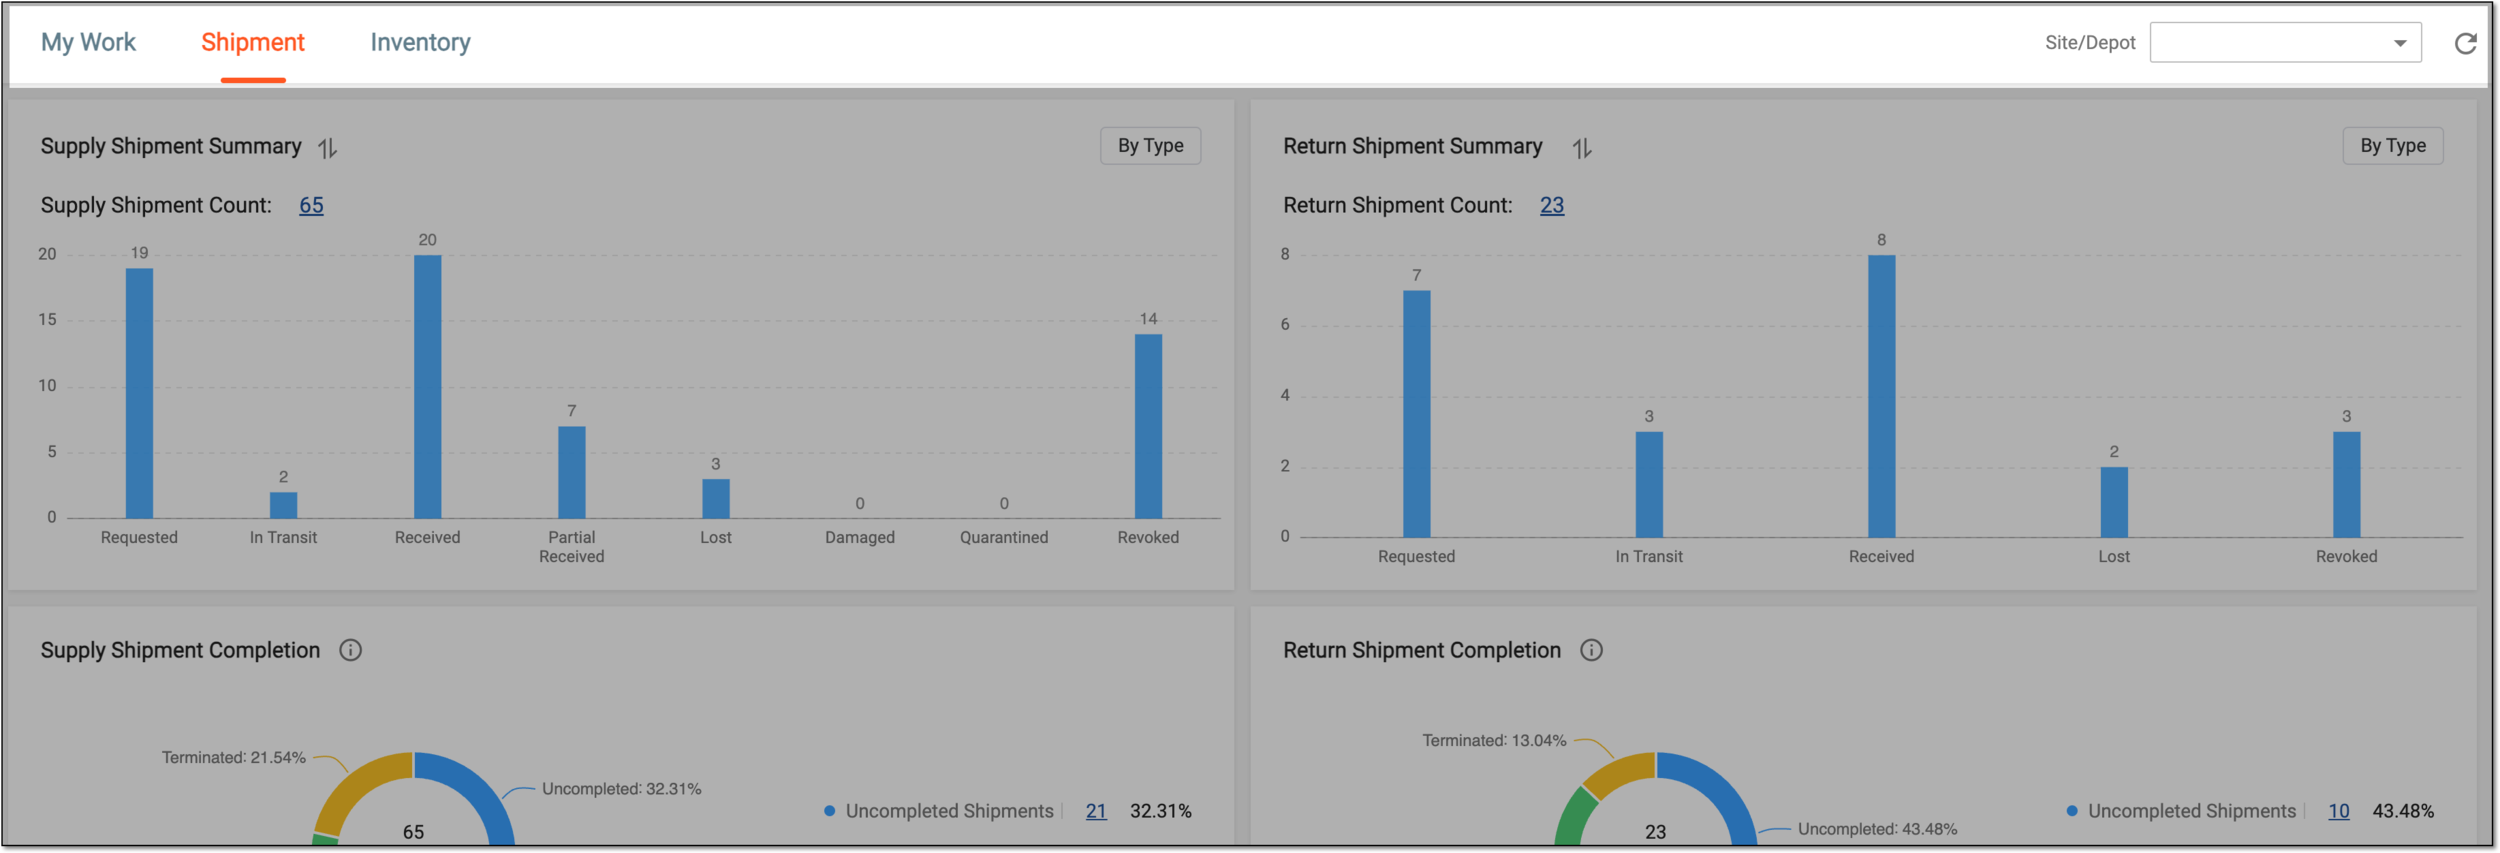
Task: Click the supply Requested bar with value 19
Action: click(x=139, y=393)
